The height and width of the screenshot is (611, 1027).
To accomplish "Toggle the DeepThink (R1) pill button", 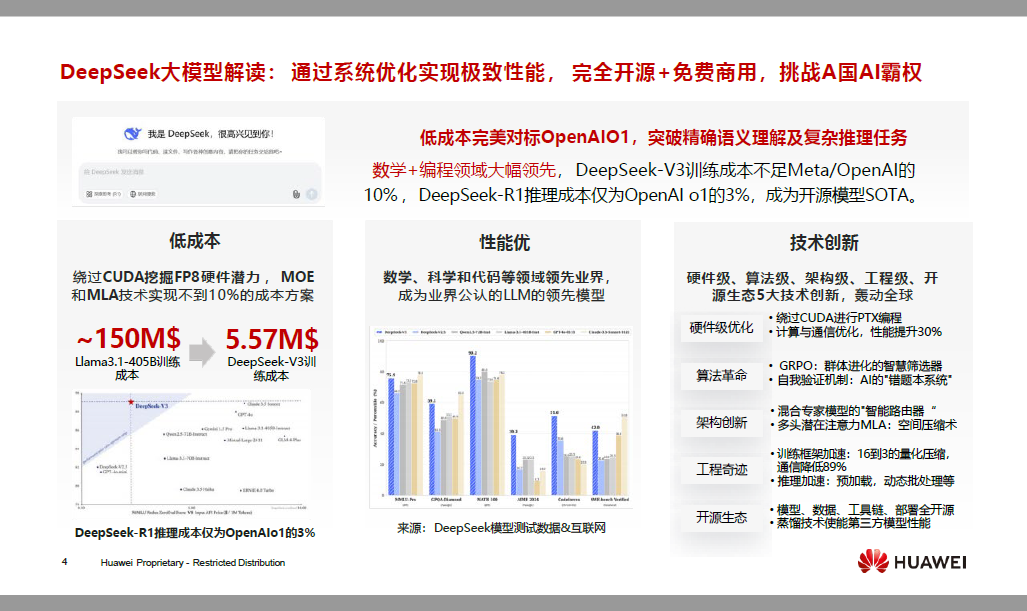I will (103, 194).
